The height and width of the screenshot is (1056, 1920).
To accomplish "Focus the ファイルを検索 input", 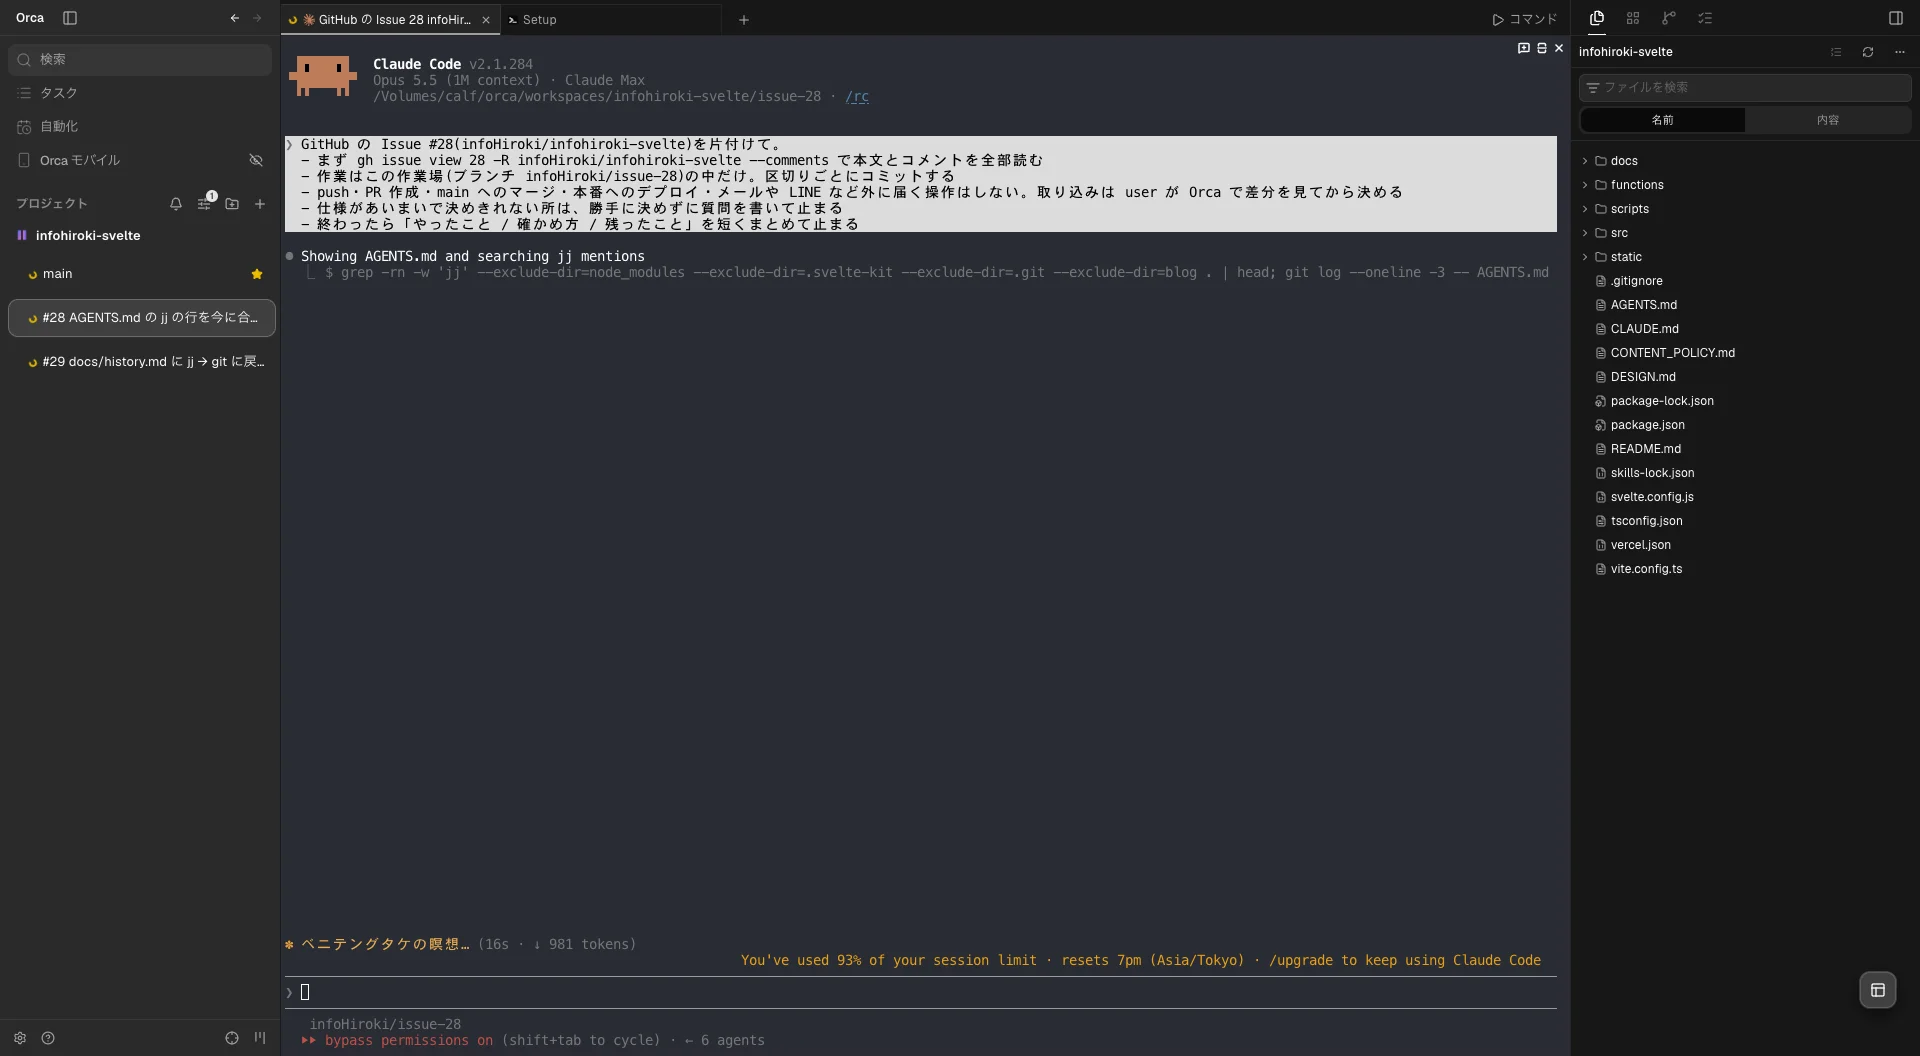I will tap(1745, 87).
